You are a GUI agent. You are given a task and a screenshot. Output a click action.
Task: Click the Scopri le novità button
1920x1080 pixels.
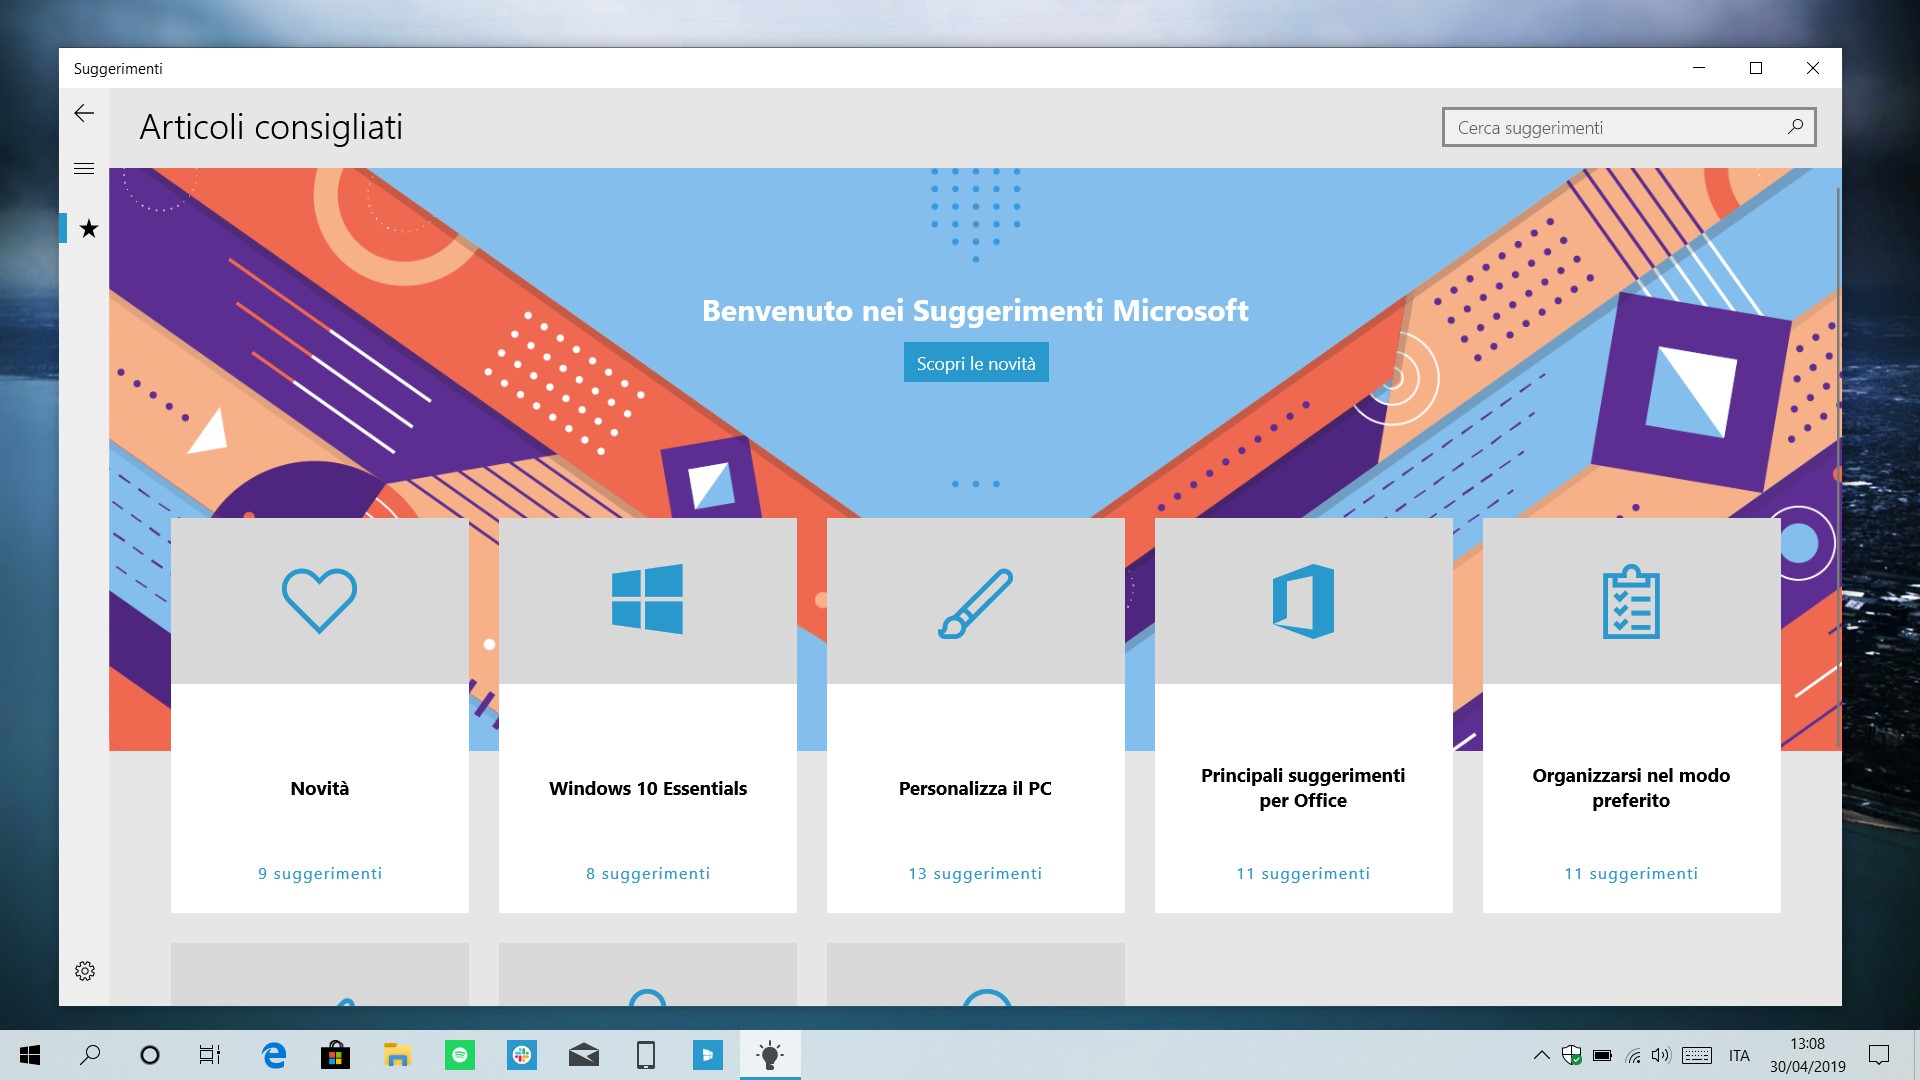tap(976, 363)
